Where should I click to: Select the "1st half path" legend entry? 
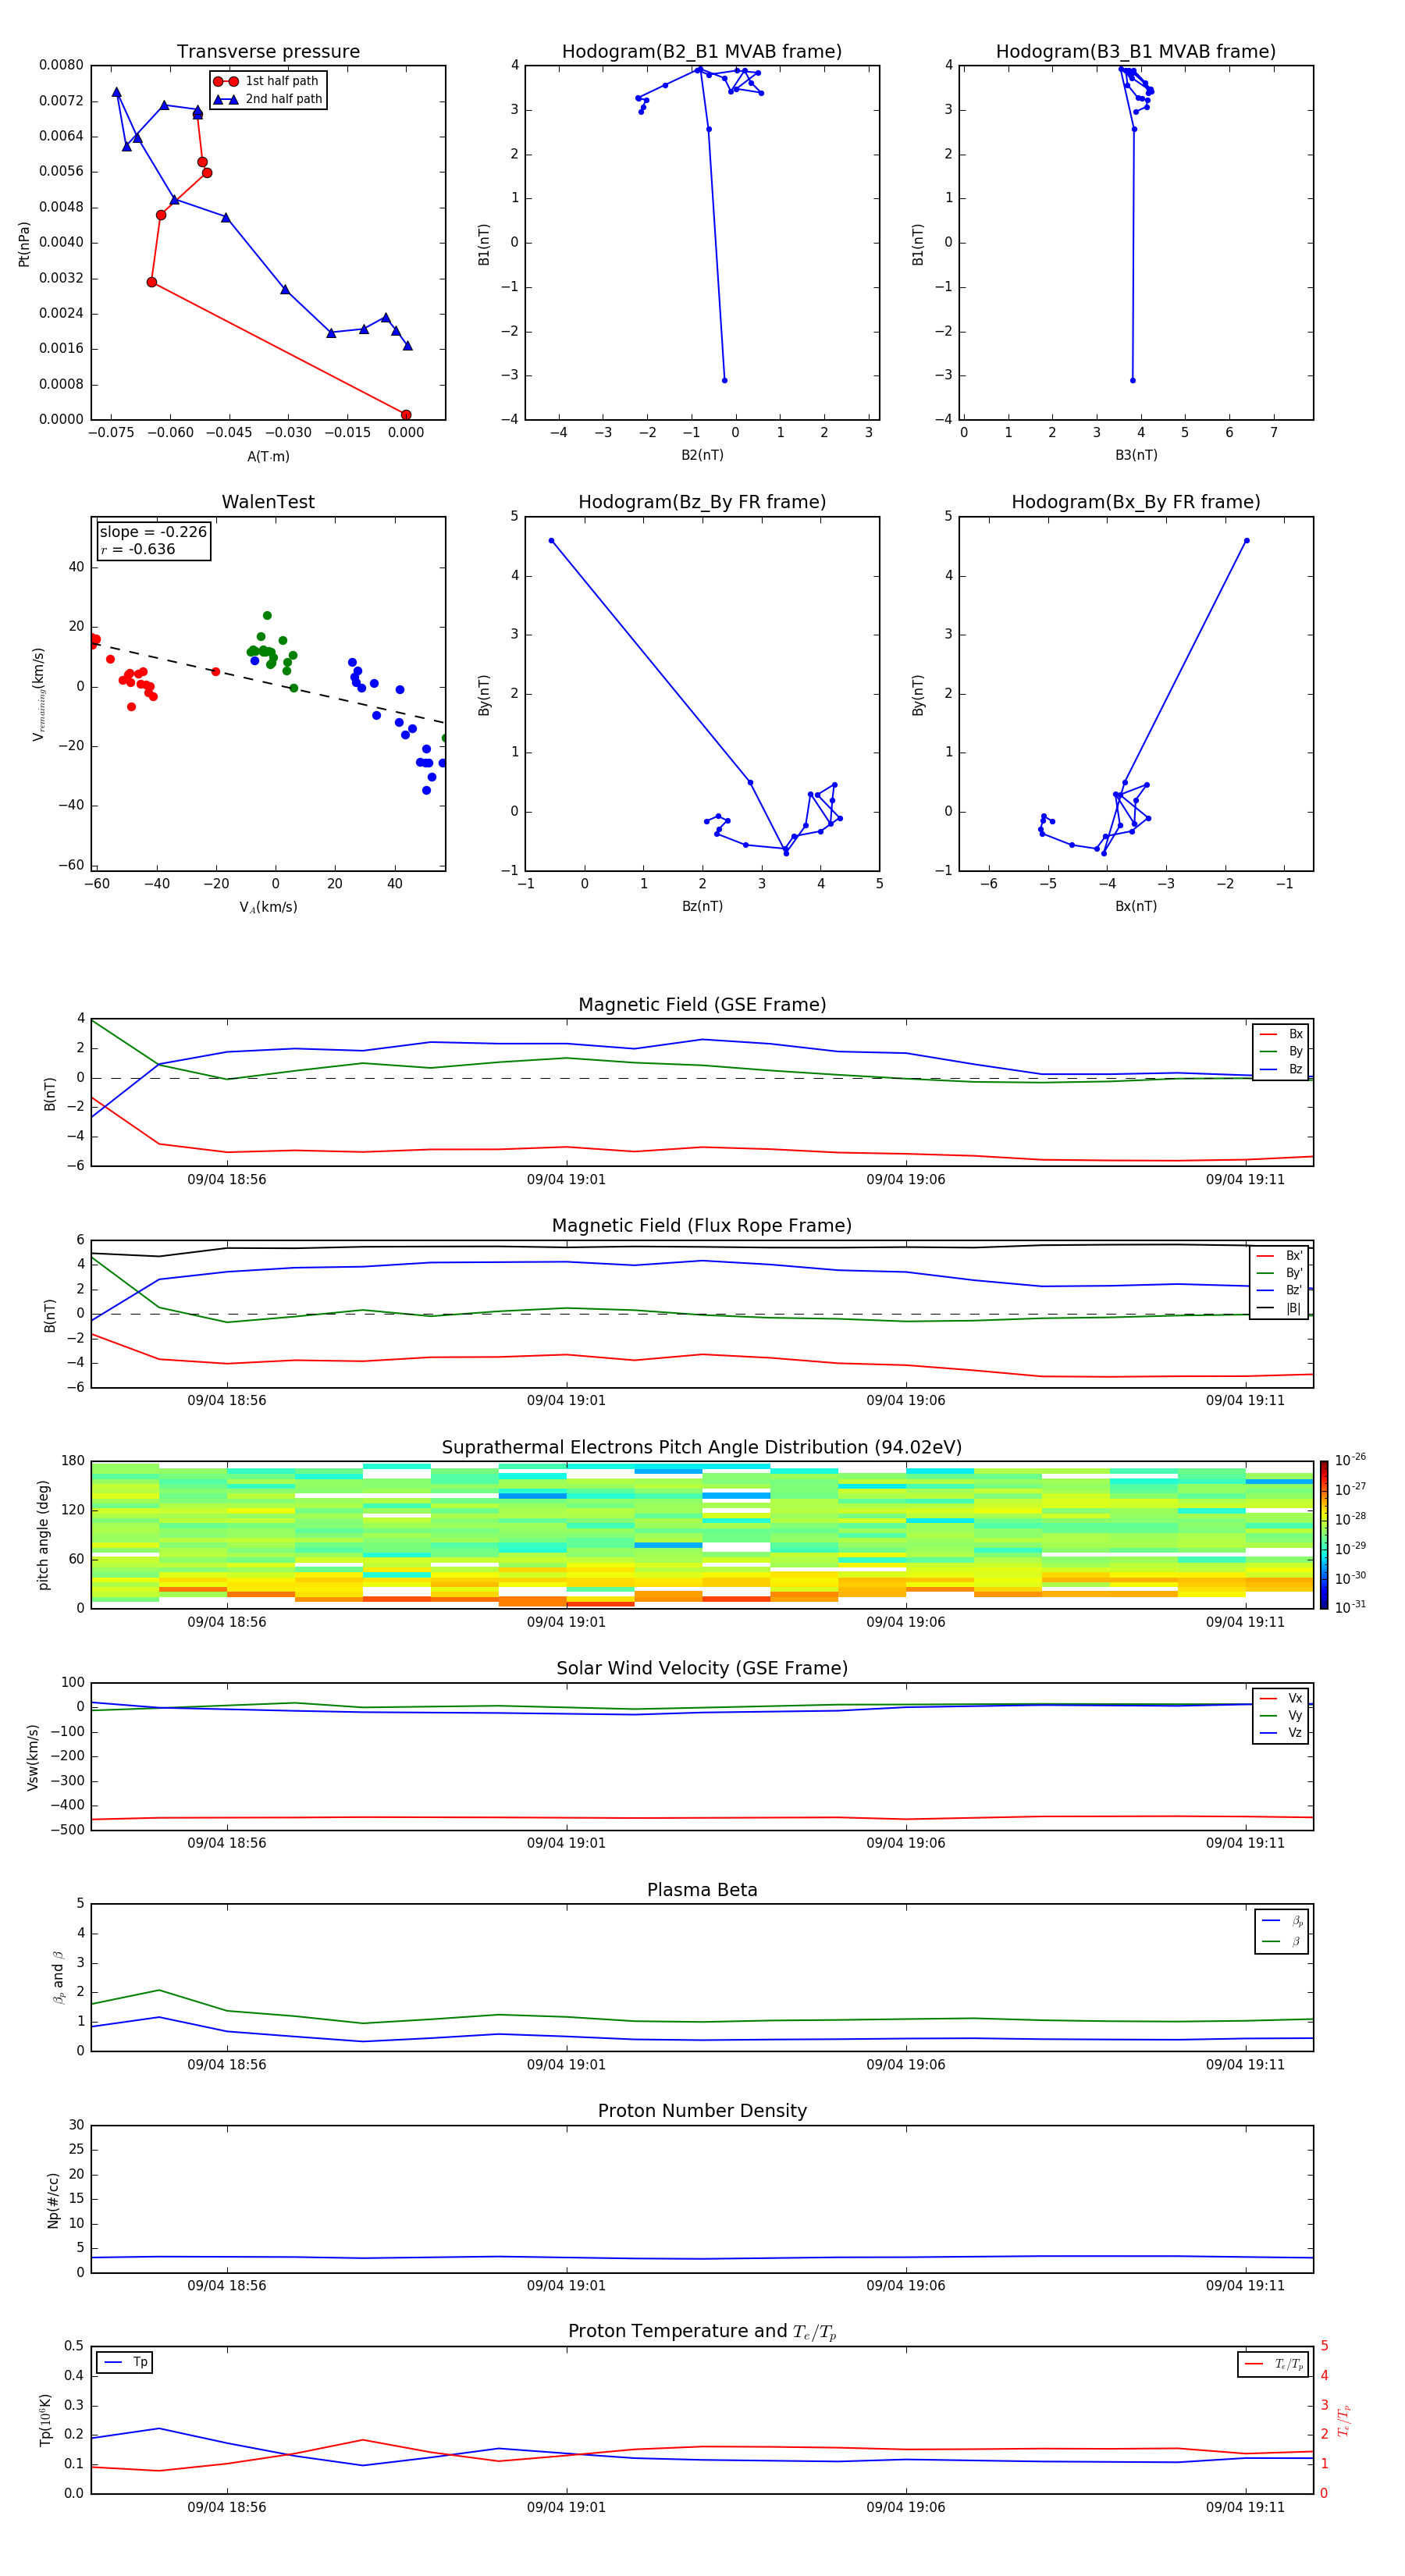267,81
